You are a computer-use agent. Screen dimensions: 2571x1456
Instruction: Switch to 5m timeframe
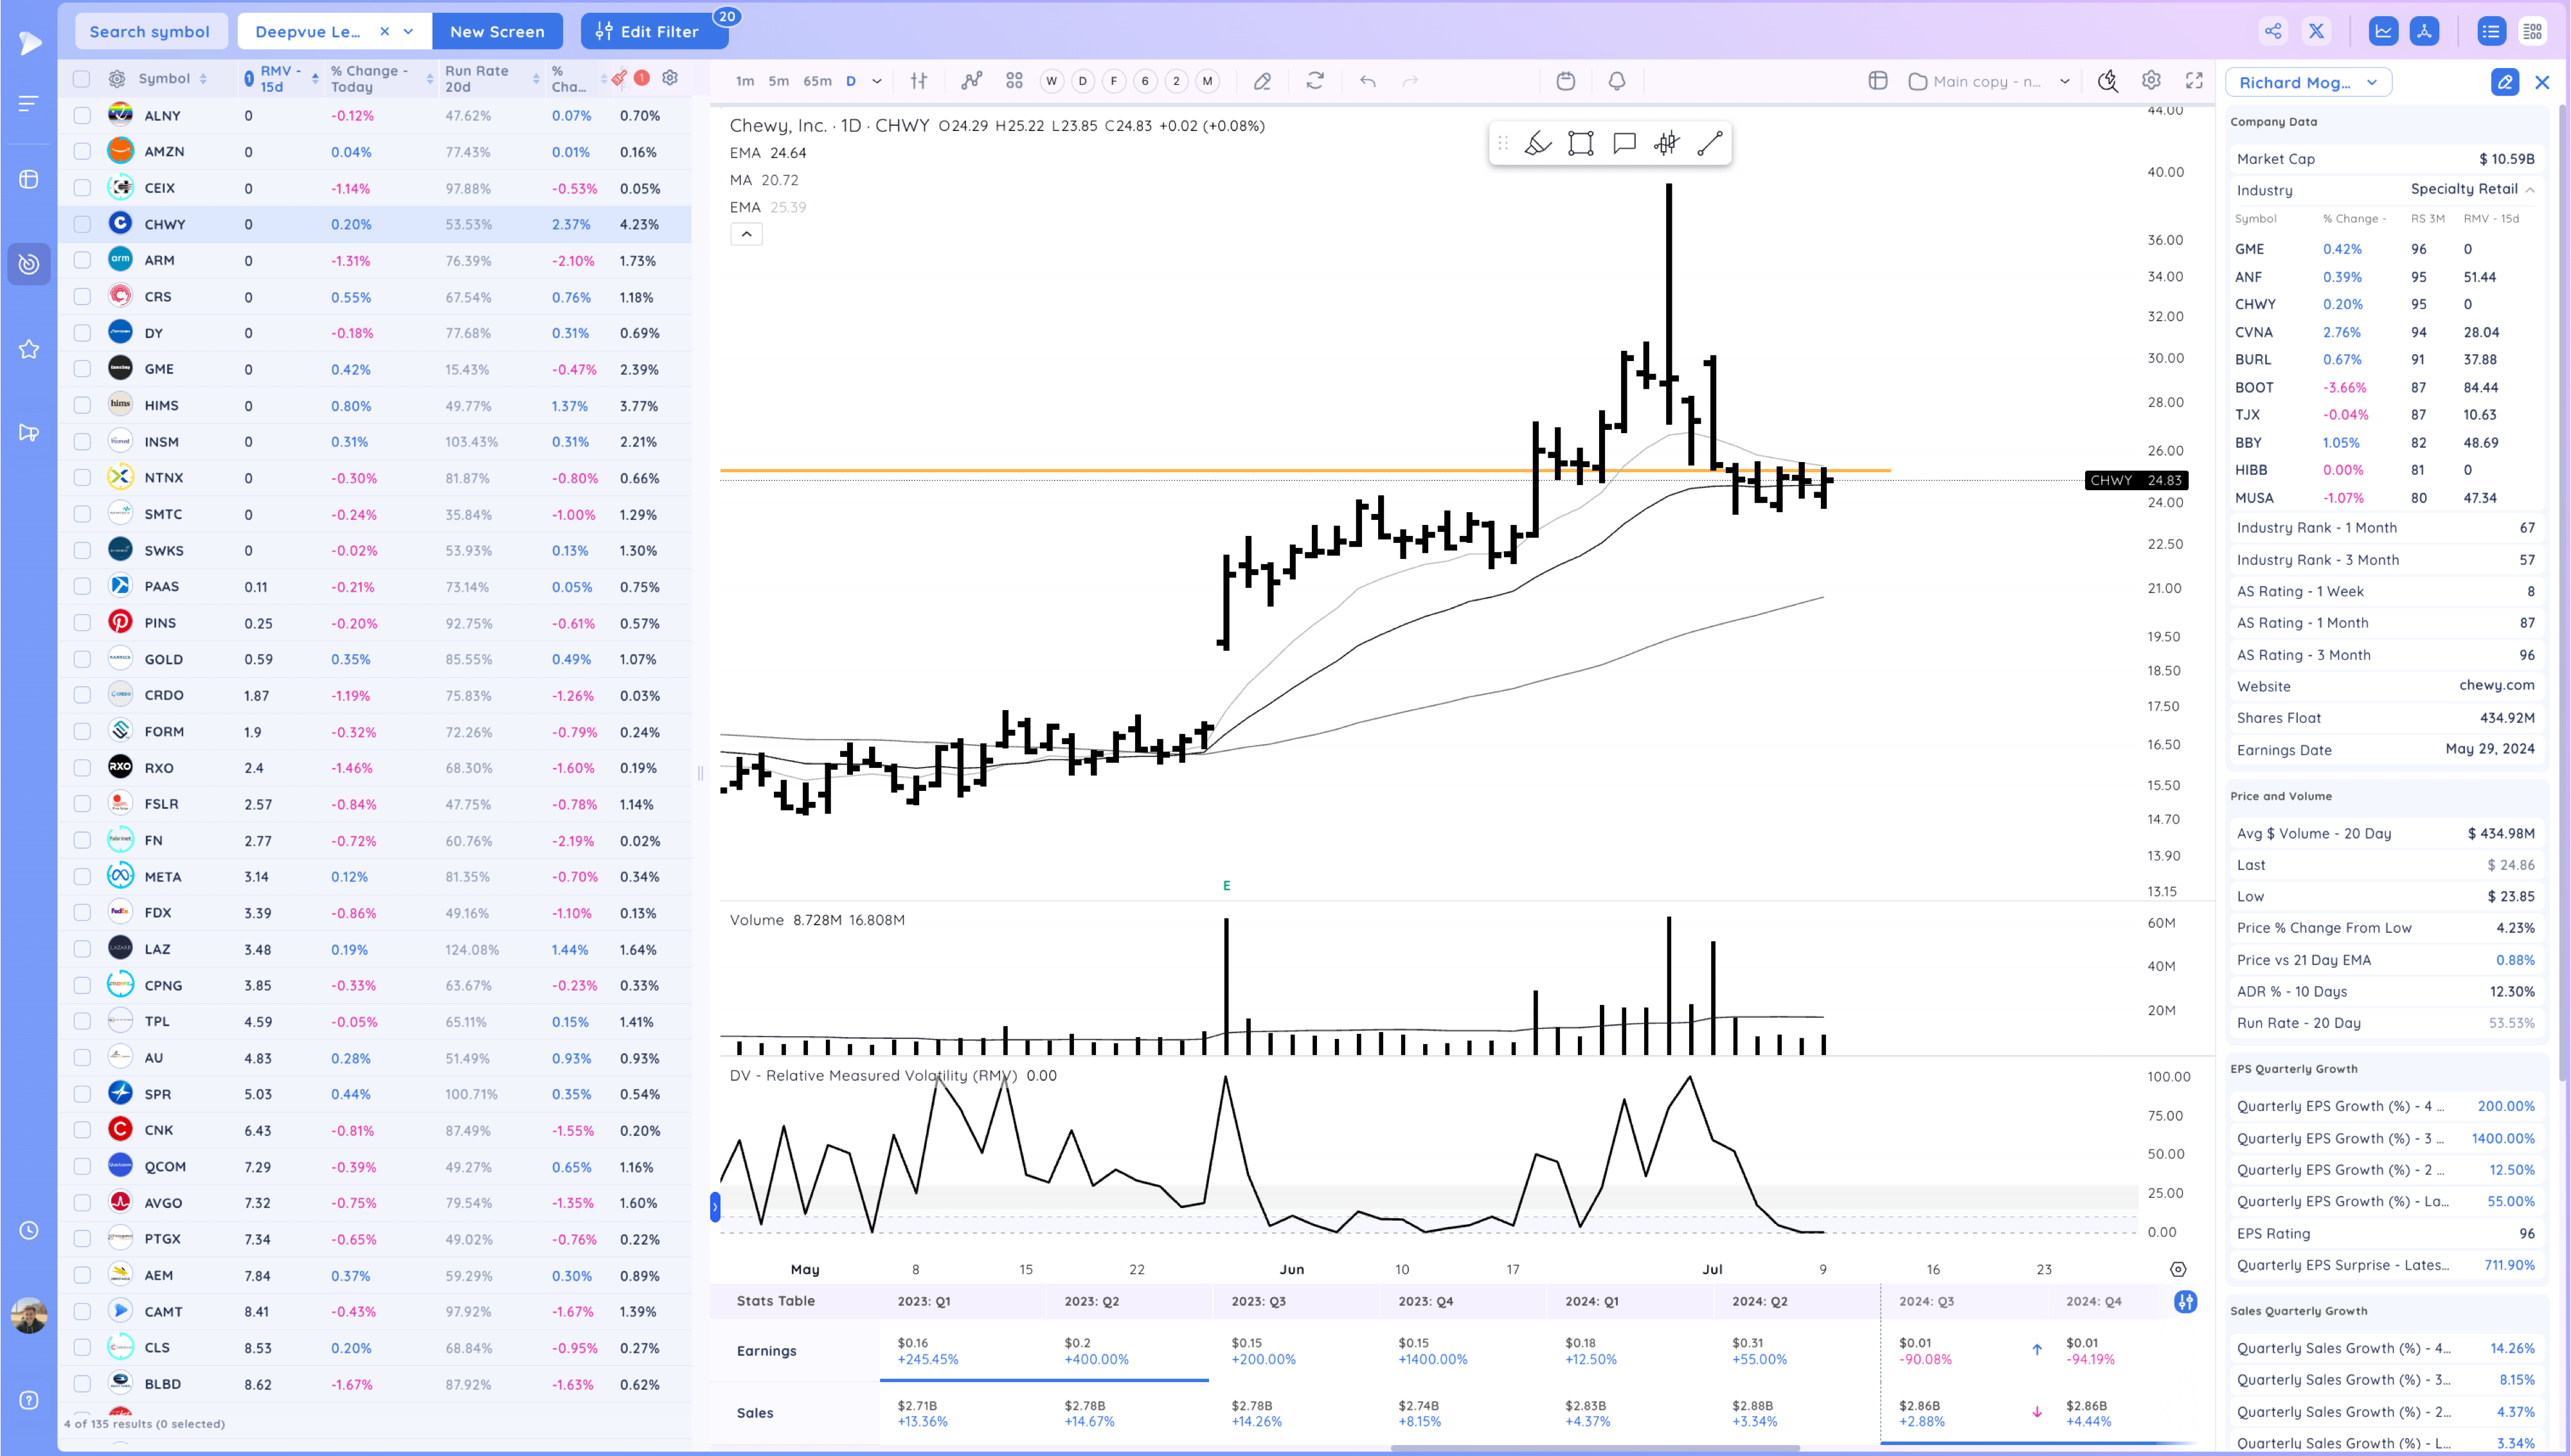tap(778, 81)
